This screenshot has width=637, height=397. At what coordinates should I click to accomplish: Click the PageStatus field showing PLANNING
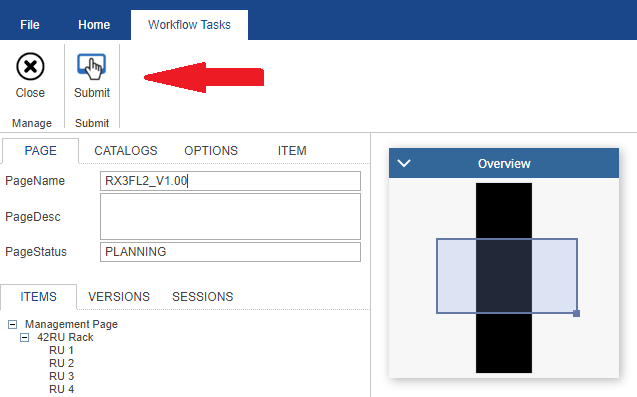point(230,252)
